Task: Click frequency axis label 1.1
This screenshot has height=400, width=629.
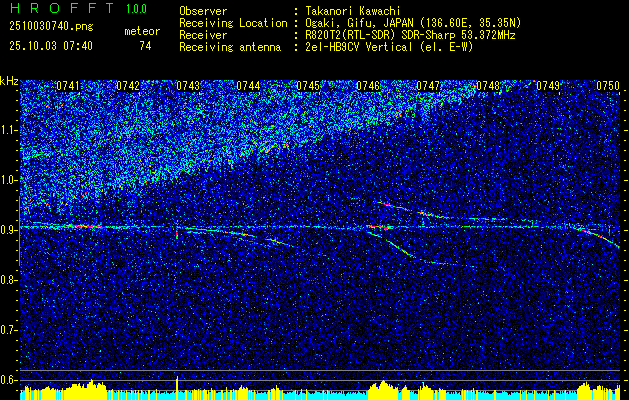Action: pyautogui.click(x=9, y=130)
